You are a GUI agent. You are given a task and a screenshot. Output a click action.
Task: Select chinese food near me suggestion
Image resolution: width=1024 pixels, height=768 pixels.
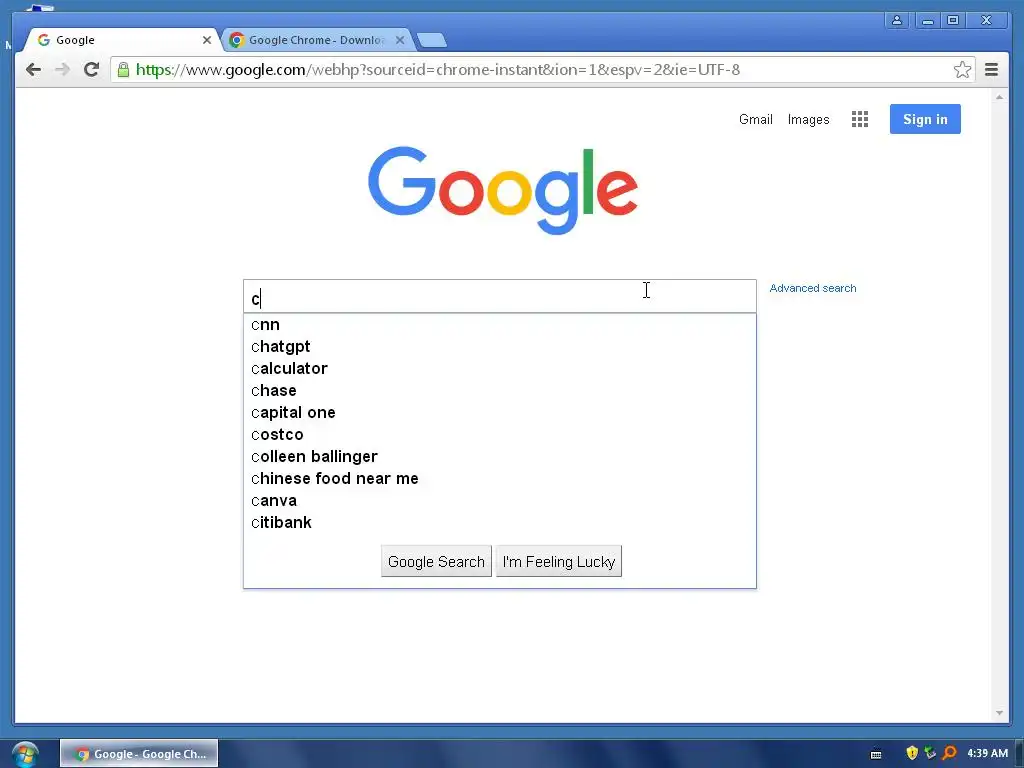click(x=500, y=479)
